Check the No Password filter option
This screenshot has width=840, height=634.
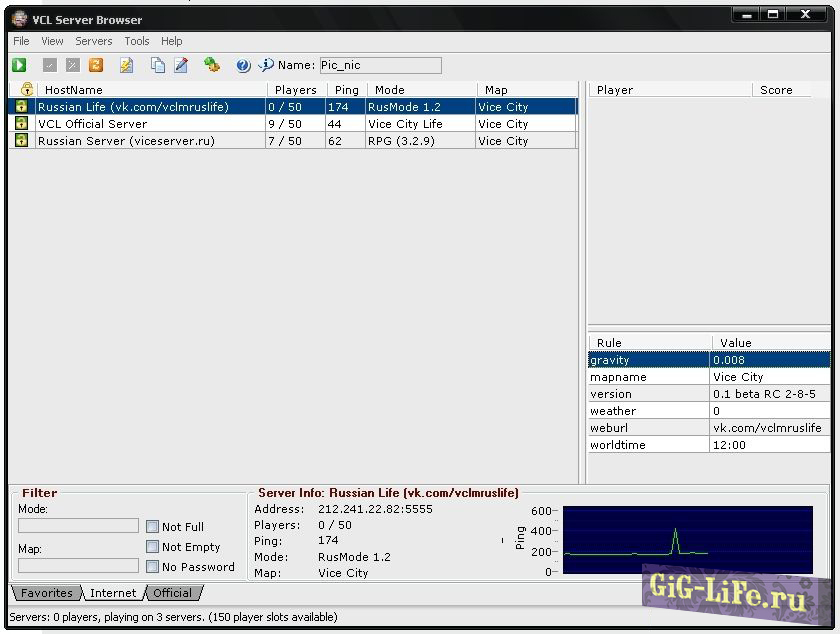pyautogui.click(x=153, y=567)
